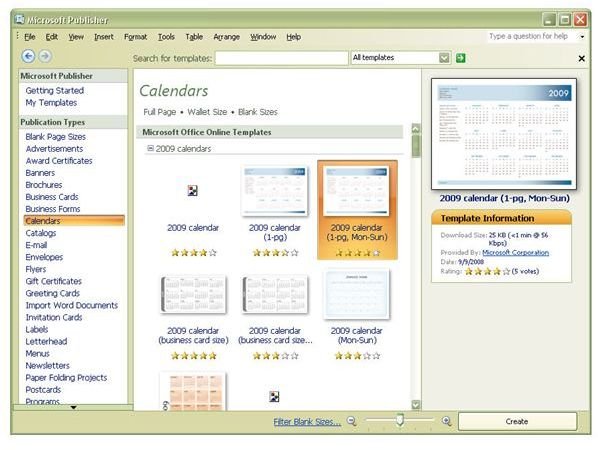Adjust the thumbnail zoom slider handle

pos(400,420)
